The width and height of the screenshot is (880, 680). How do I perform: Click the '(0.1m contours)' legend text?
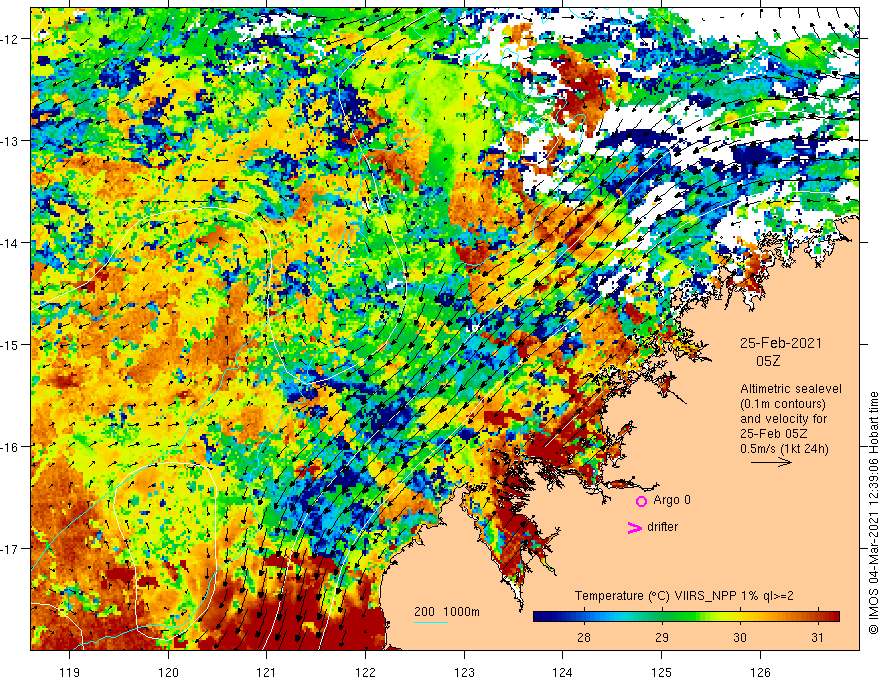tap(783, 404)
